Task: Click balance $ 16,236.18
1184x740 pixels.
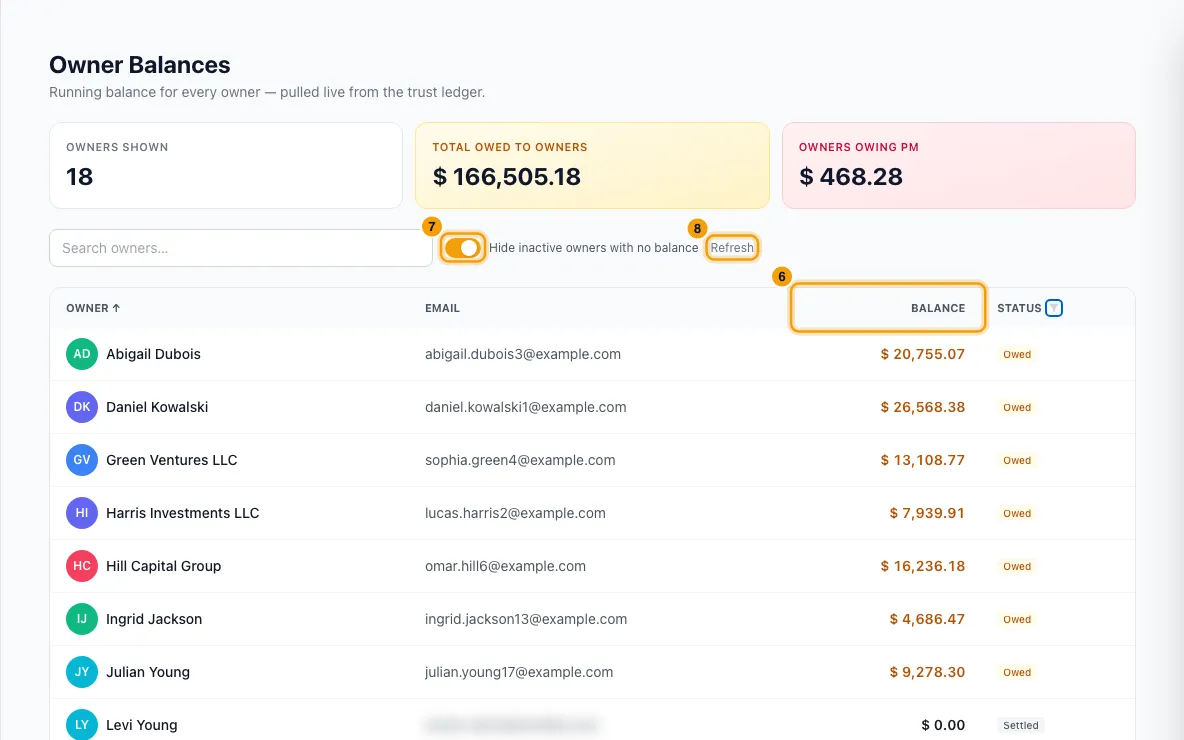Action: tap(923, 566)
